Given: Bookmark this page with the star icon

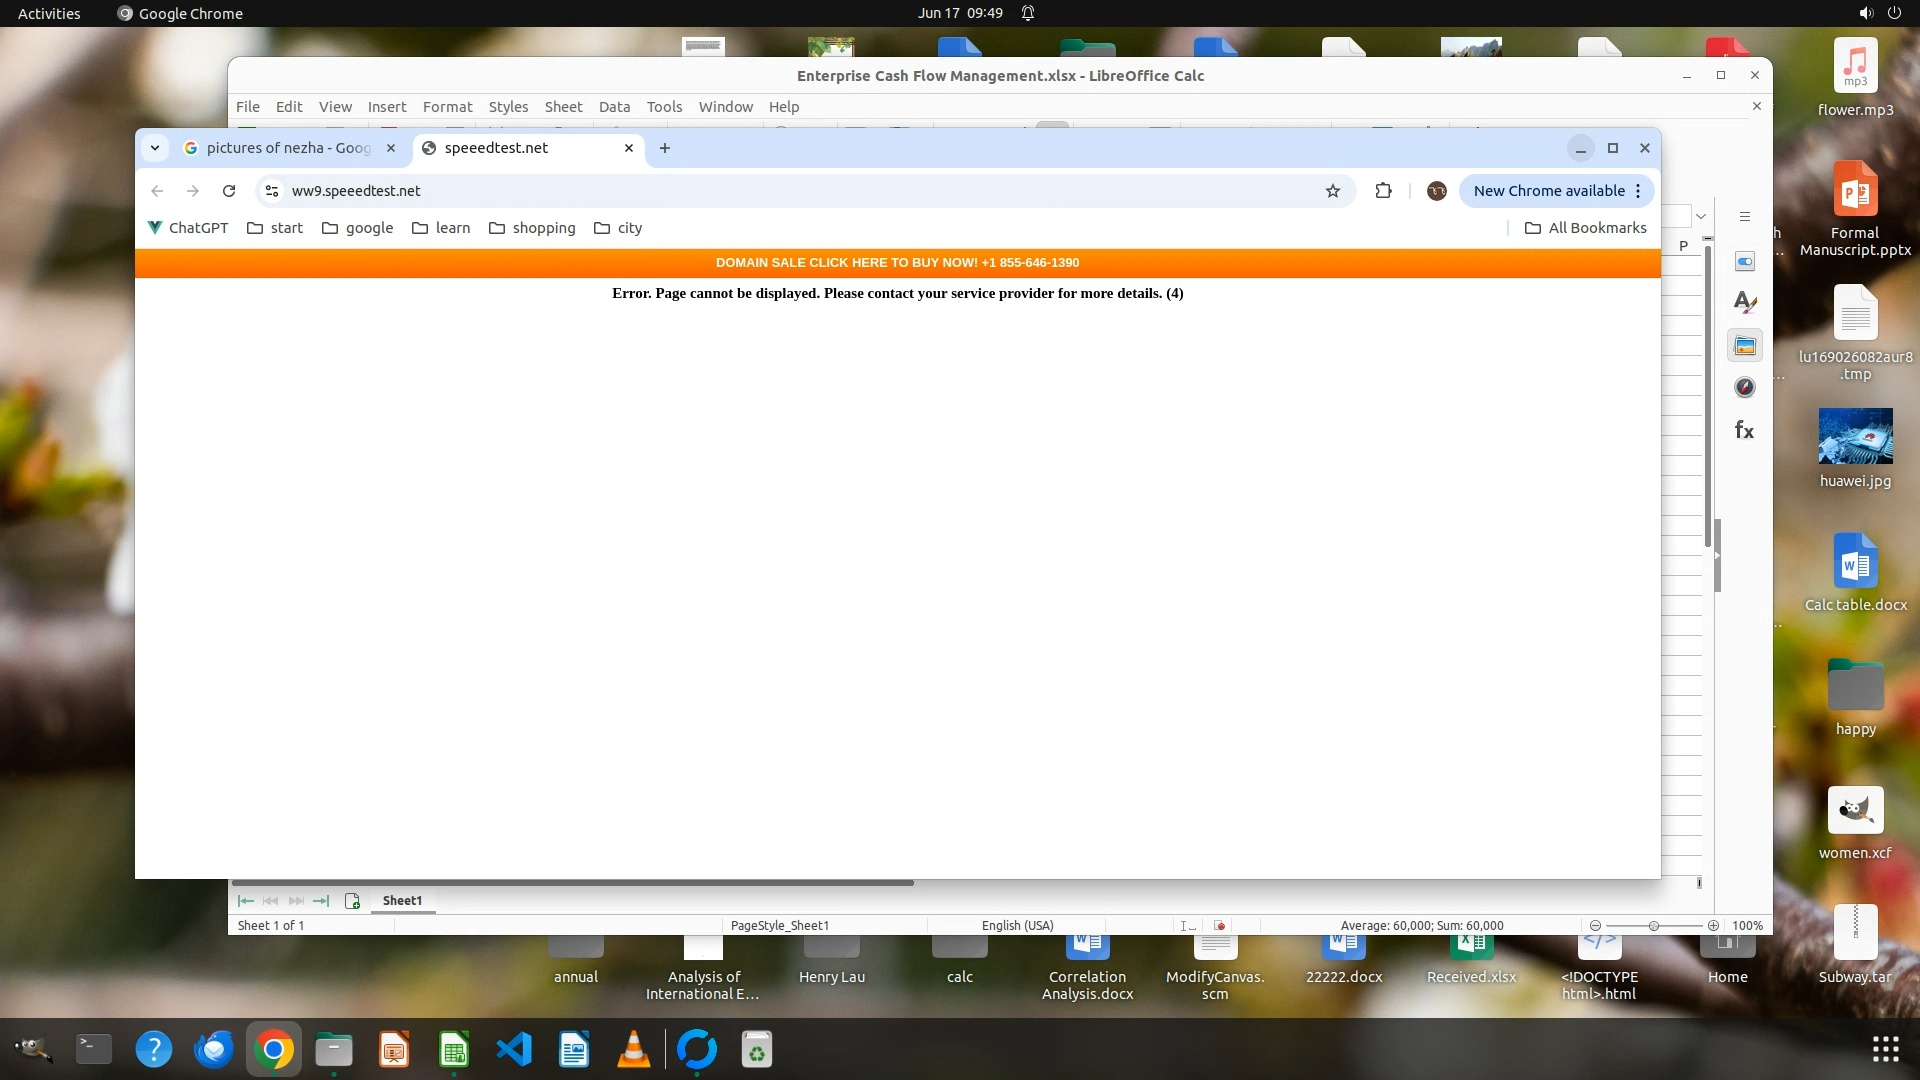Looking at the screenshot, I should [x=1332, y=191].
